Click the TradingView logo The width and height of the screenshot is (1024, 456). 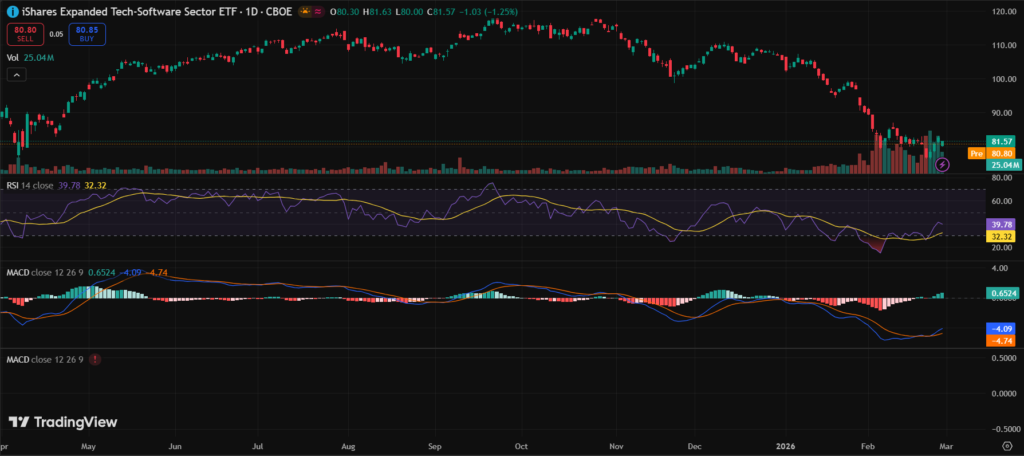[61, 422]
